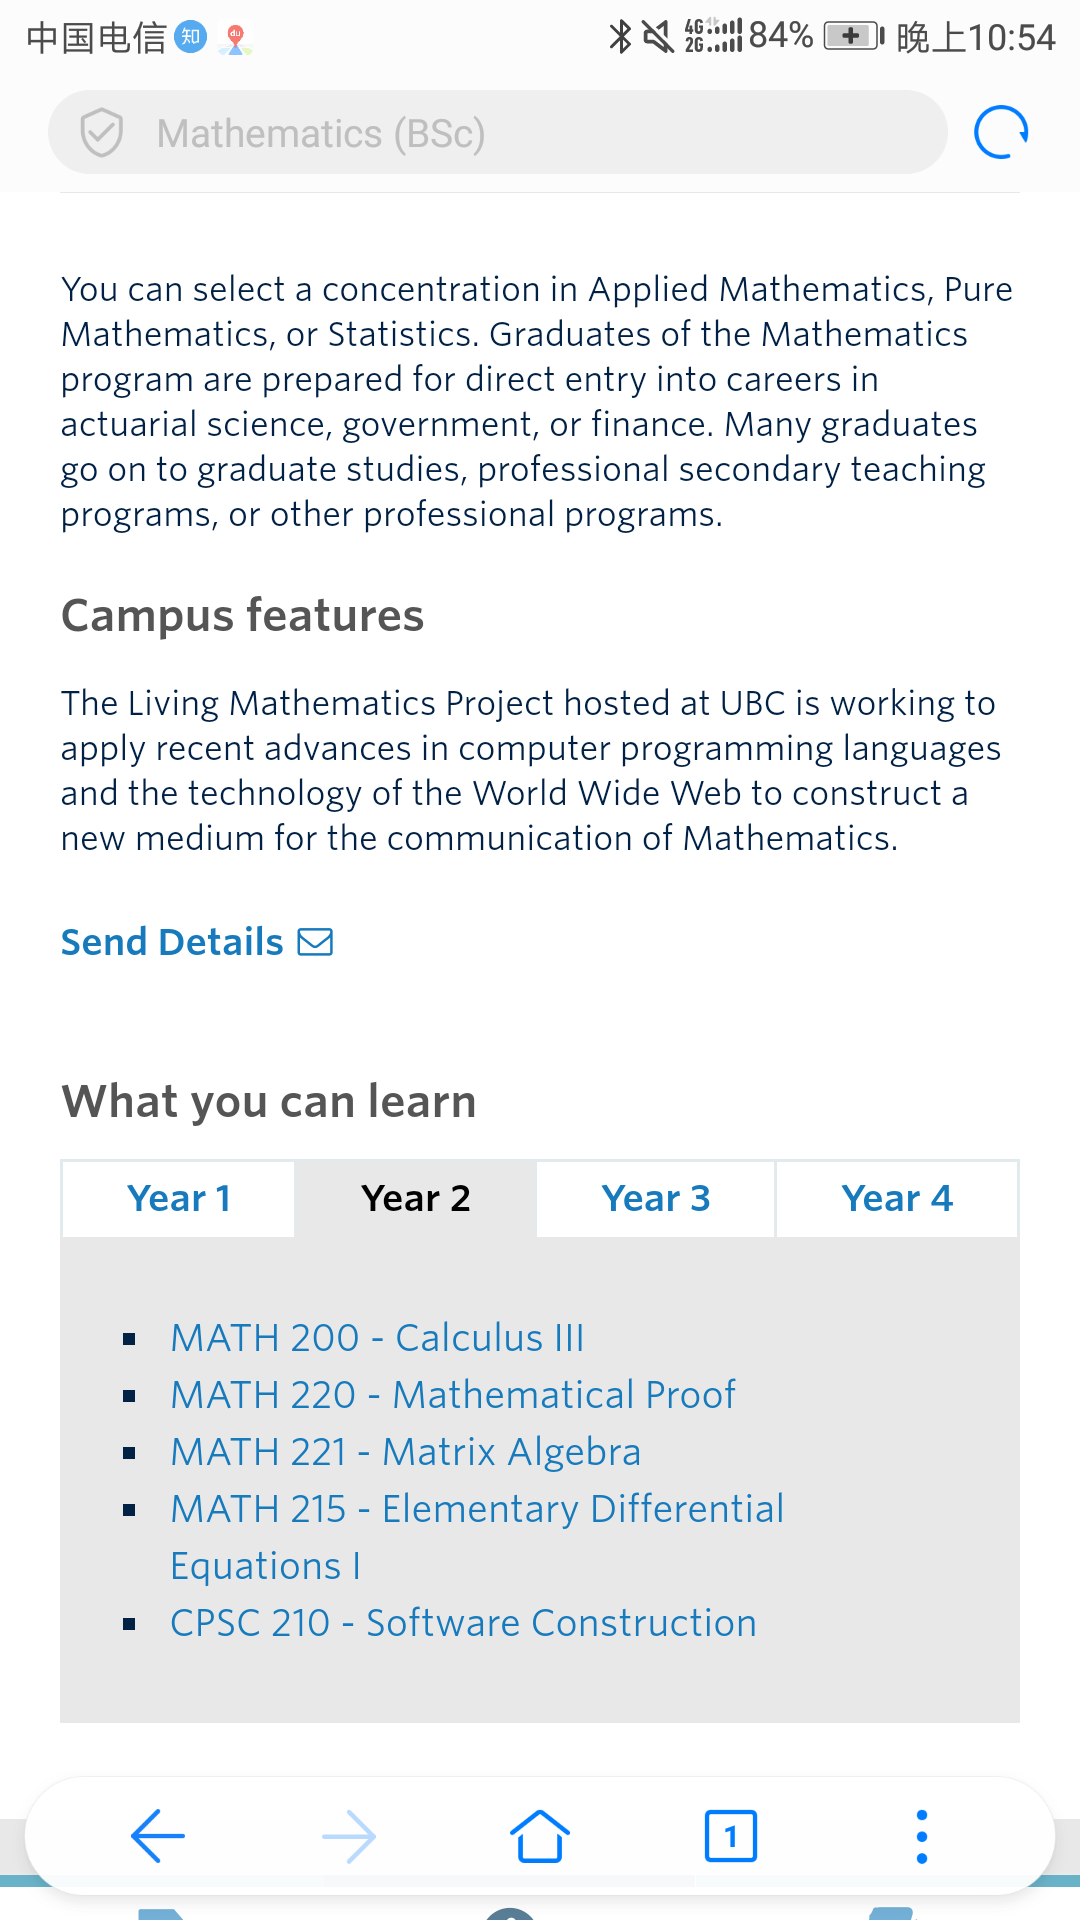Open MATH 215 Elementary Differential Equations link
Viewport: 1080px width, 1920px height.
pos(477,1537)
